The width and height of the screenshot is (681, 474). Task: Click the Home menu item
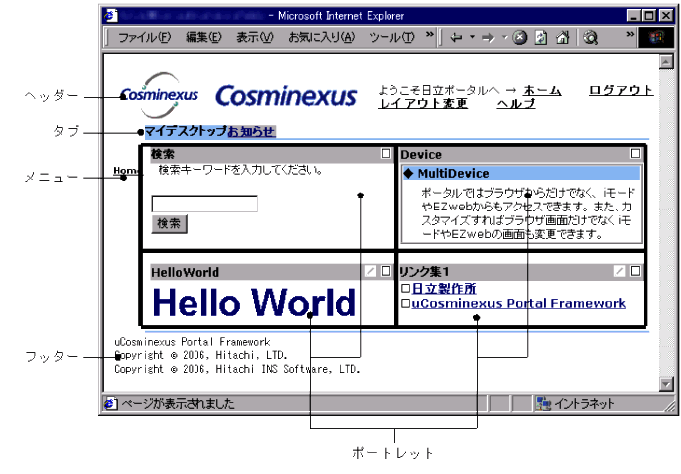click(x=126, y=171)
